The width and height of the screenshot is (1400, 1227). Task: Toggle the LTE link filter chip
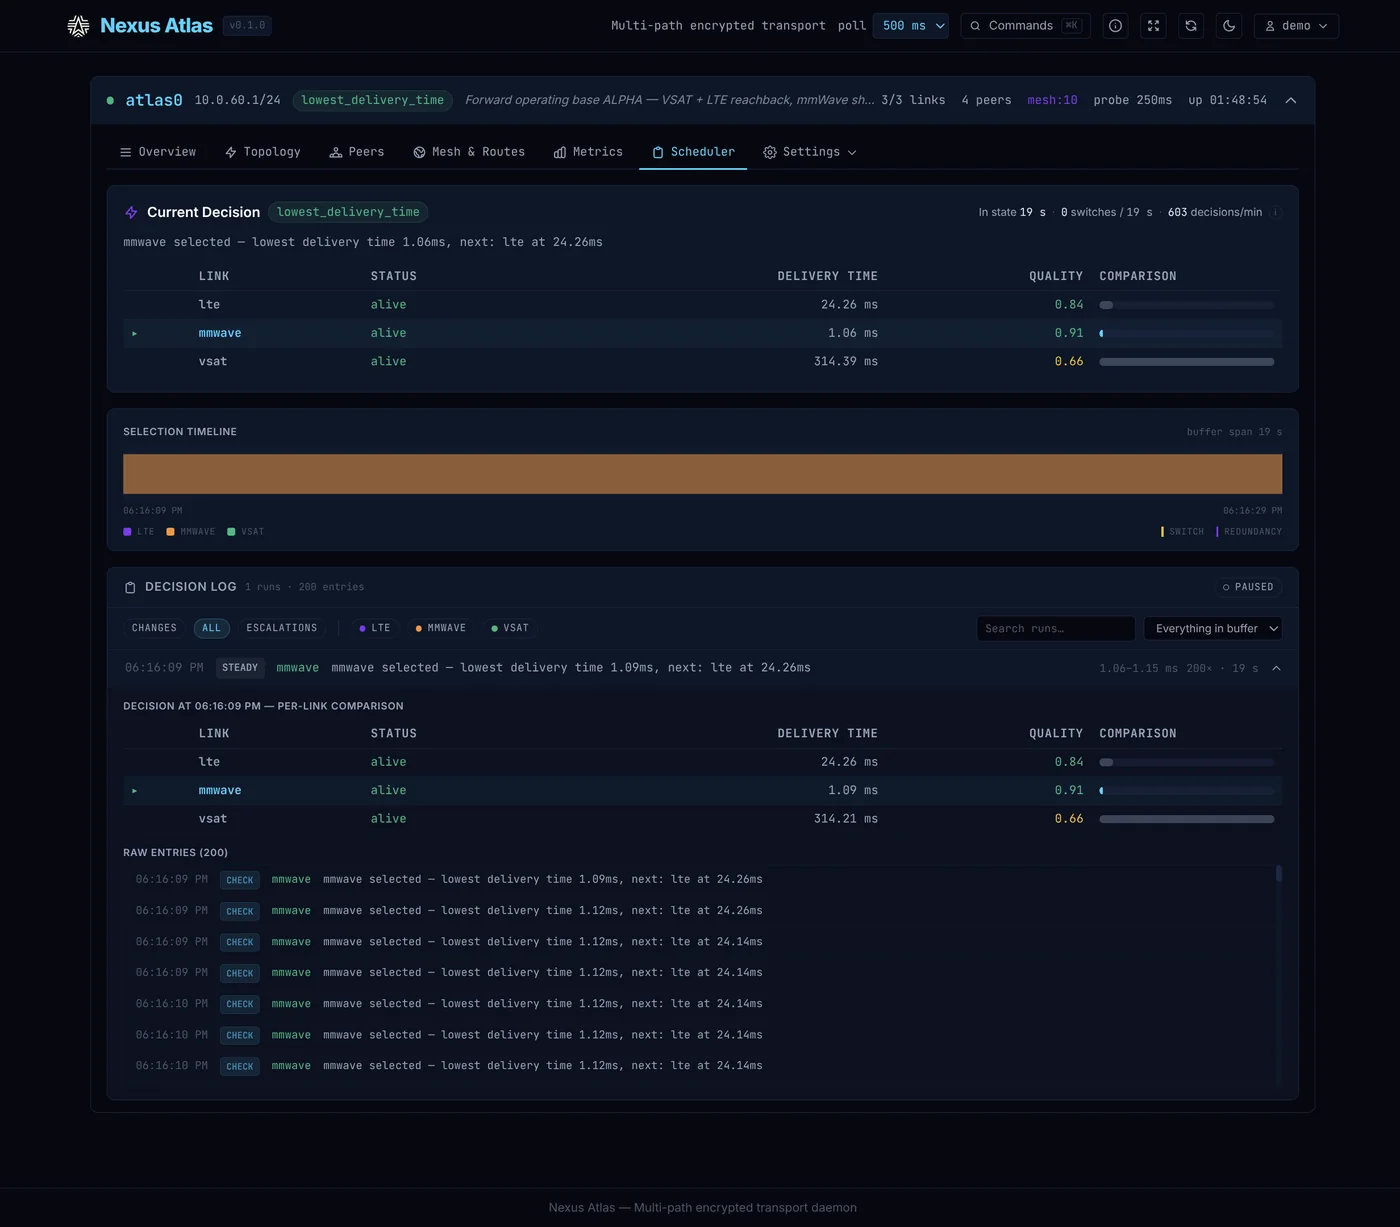click(x=375, y=628)
